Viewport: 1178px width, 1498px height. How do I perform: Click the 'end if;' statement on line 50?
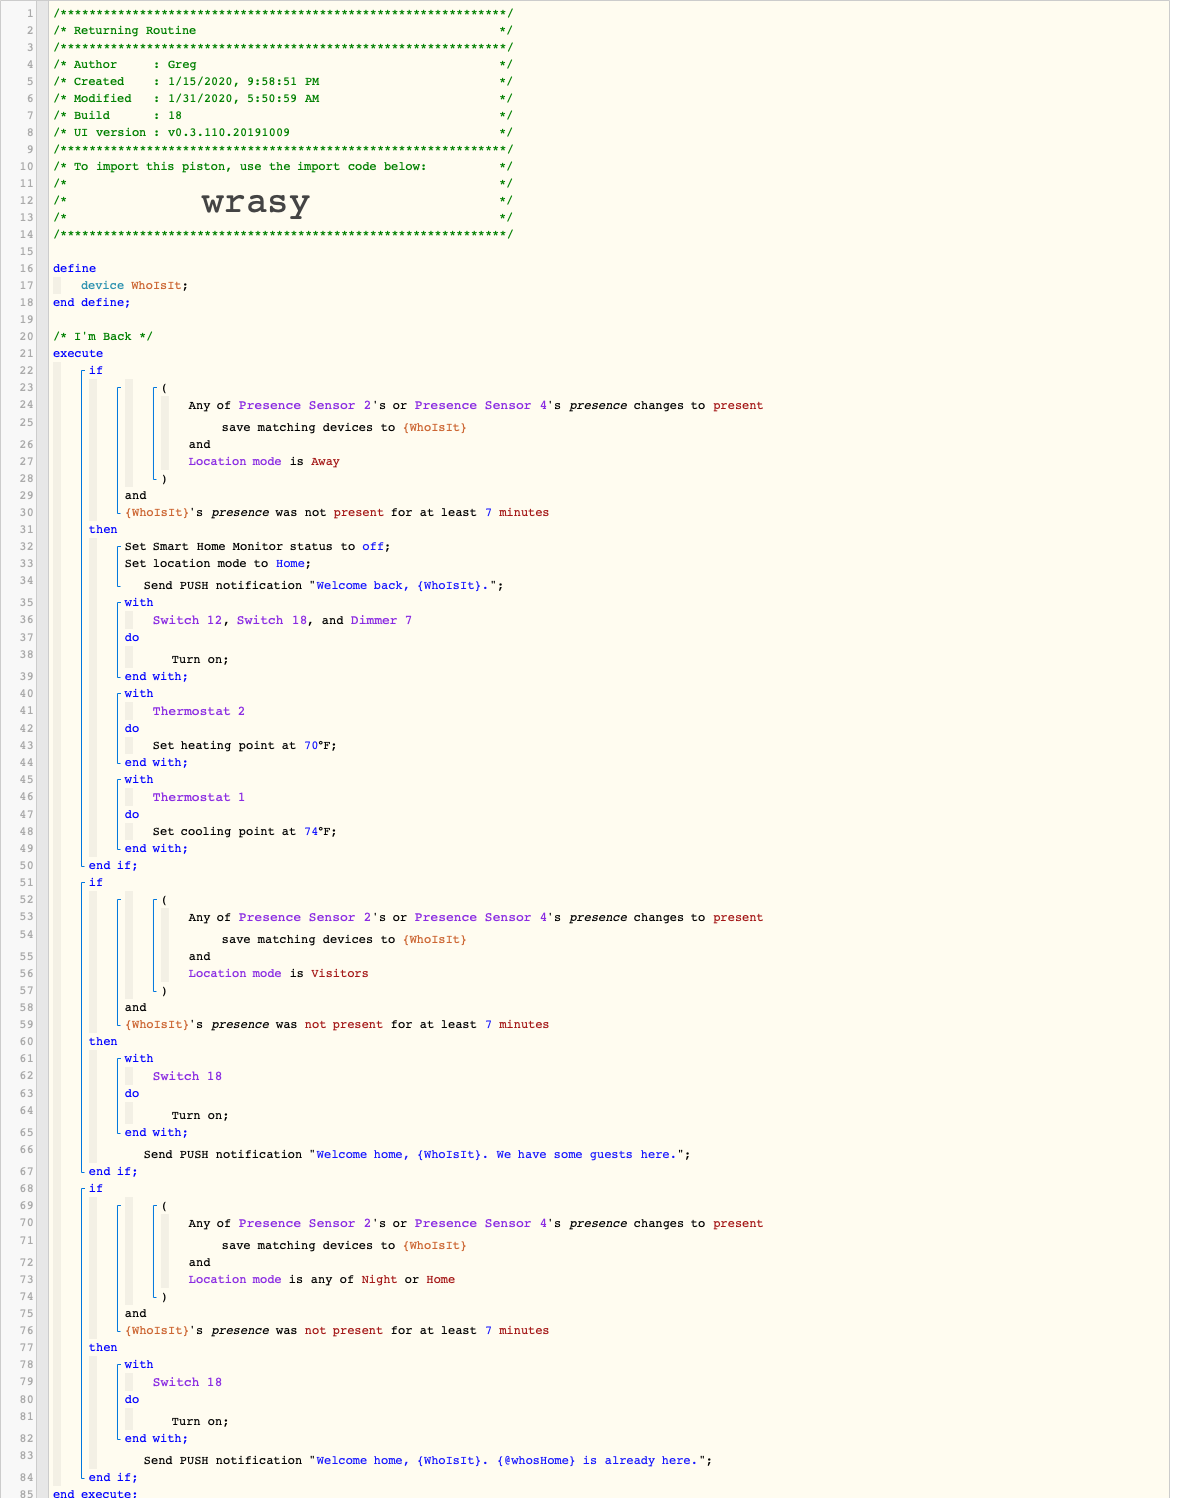tap(113, 866)
